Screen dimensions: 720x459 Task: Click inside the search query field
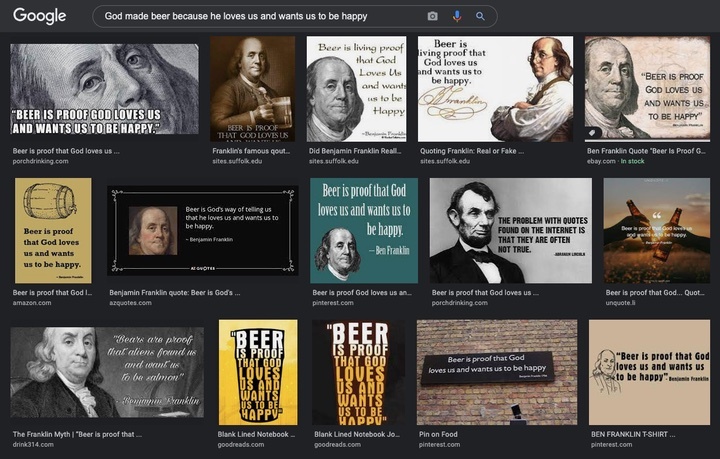(x=262, y=17)
